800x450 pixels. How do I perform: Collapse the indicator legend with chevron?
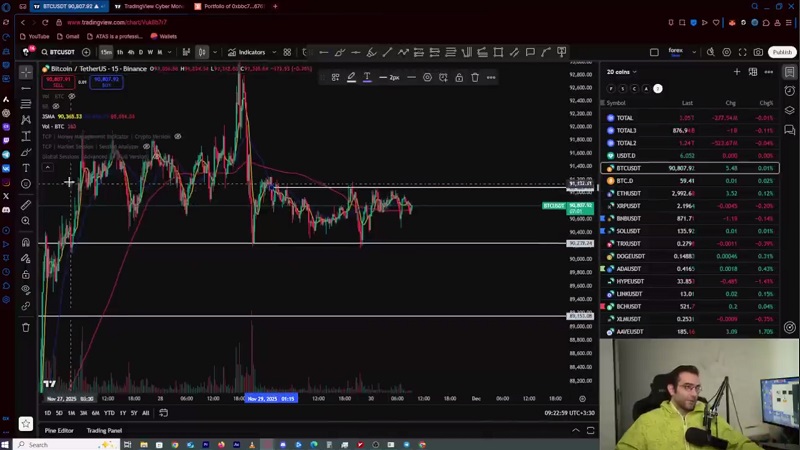tap(47, 167)
